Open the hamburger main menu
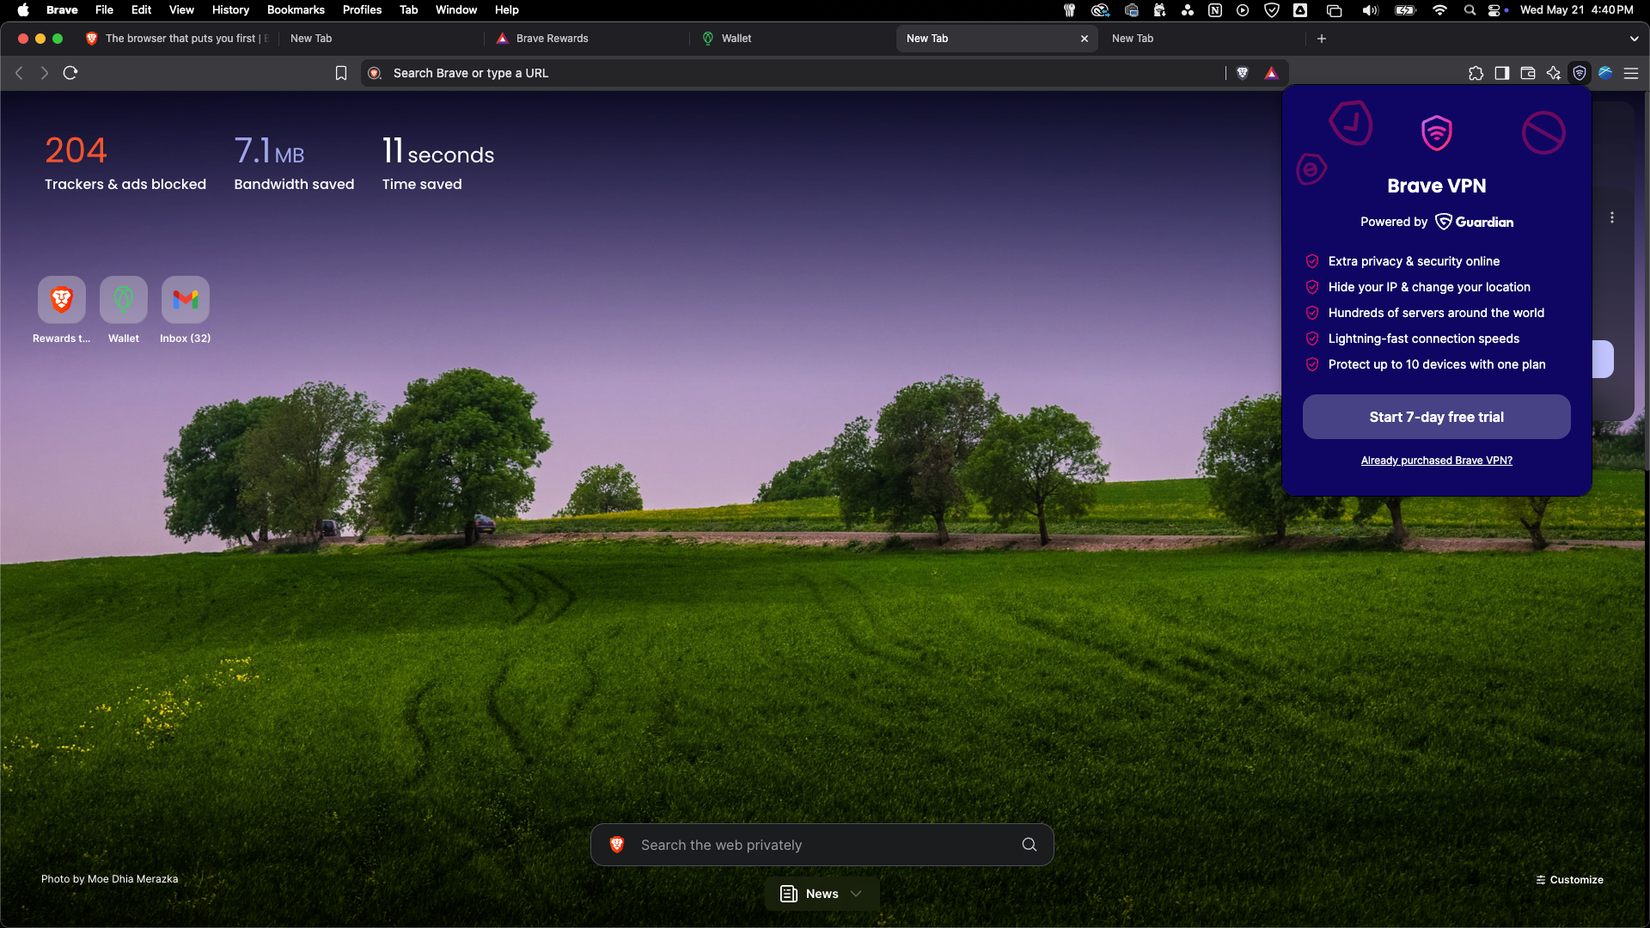The width and height of the screenshot is (1650, 928). click(x=1631, y=73)
